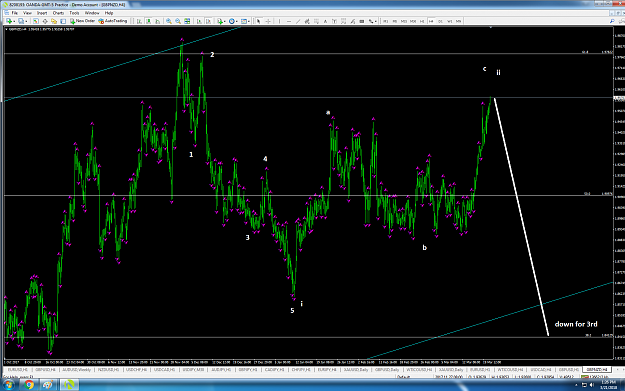The width and height of the screenshot is (625, 391).
Task: Switch to line chart display
Action: click(157, 21)
